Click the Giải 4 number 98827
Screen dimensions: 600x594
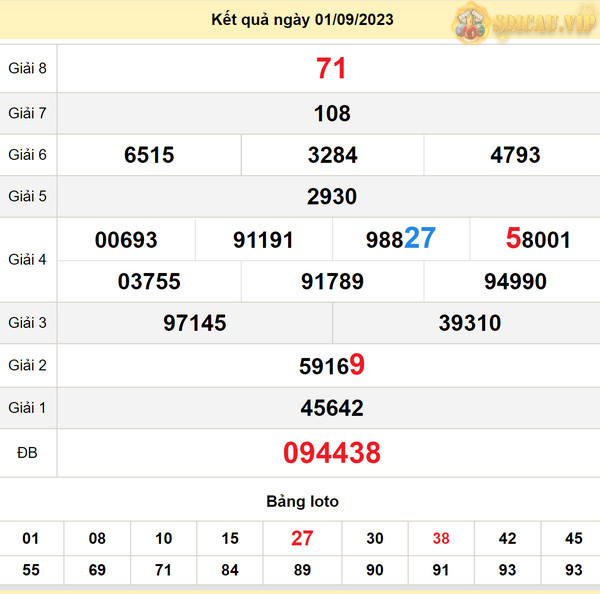click(x=400, y=239)
